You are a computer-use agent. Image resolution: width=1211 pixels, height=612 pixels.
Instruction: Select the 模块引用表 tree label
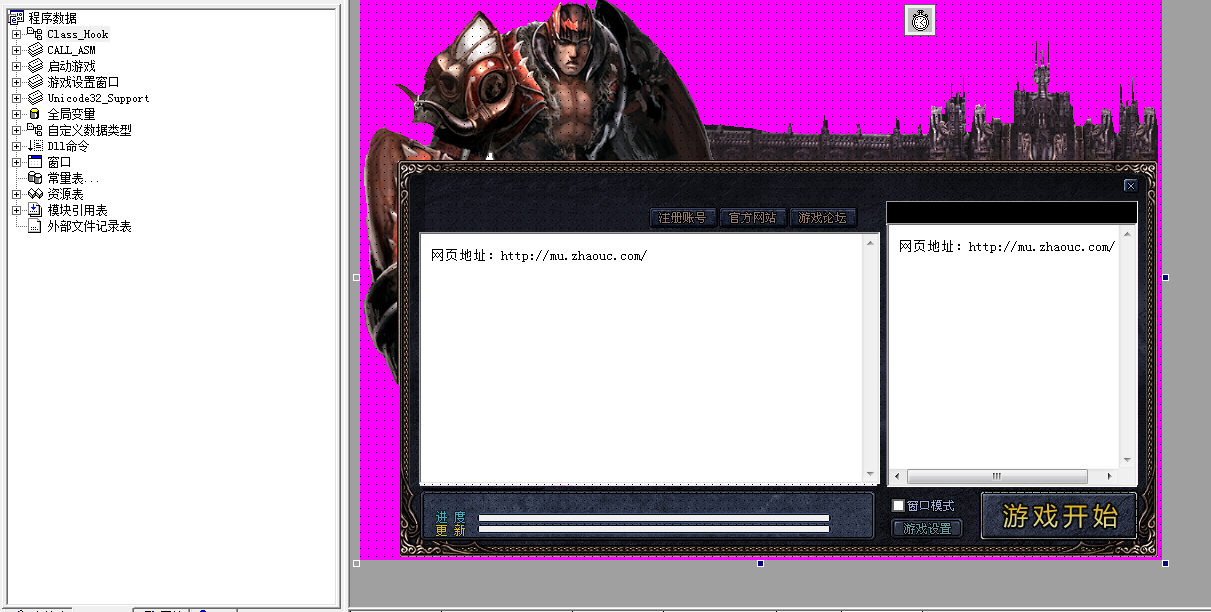coord(78,210)
